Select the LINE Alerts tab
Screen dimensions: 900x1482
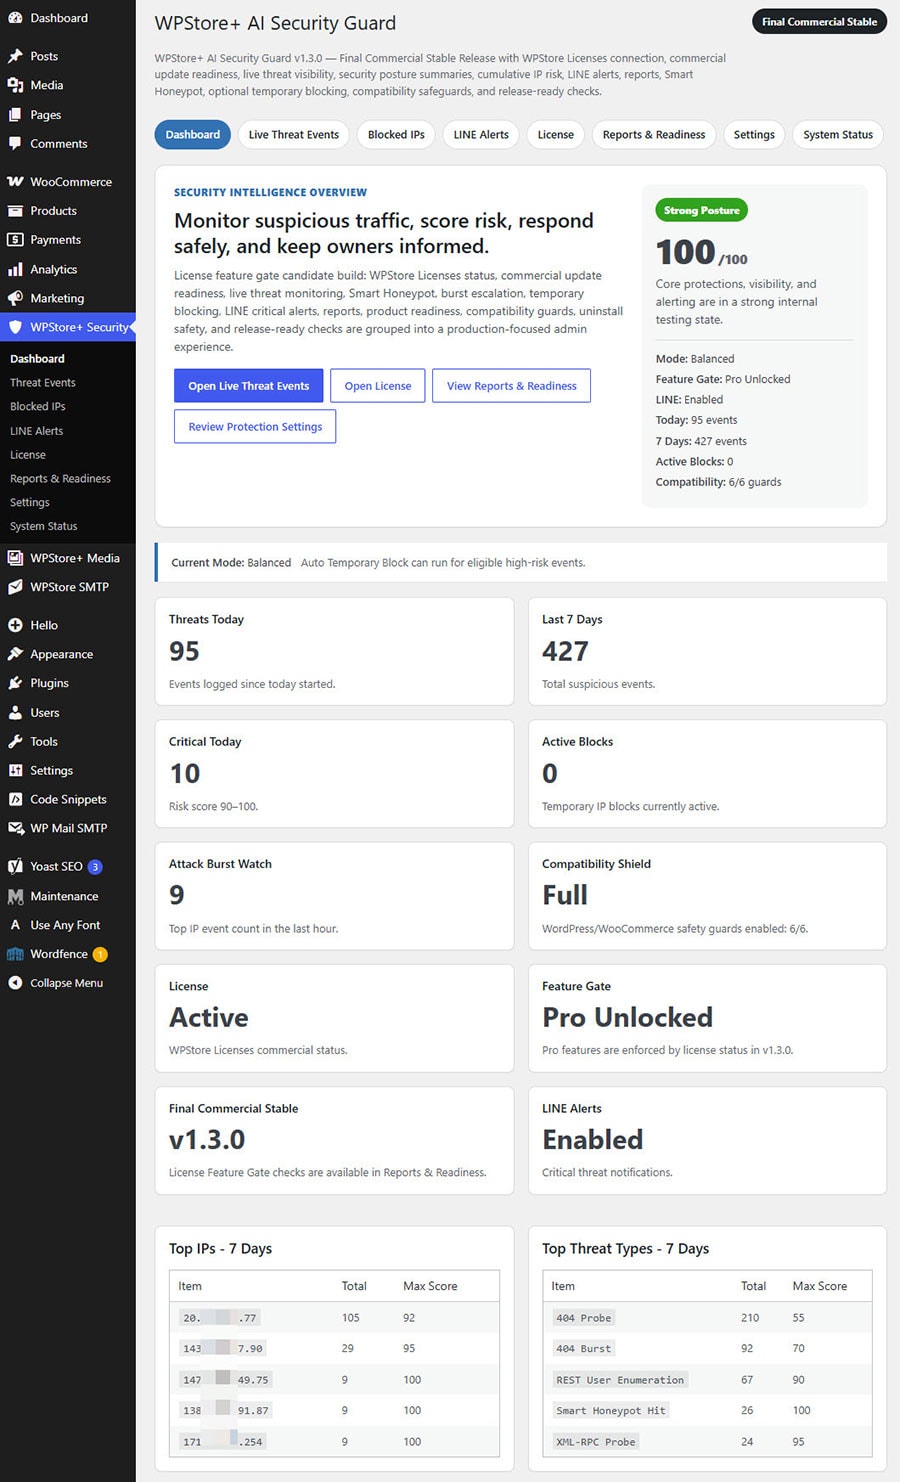click(481, 135)
